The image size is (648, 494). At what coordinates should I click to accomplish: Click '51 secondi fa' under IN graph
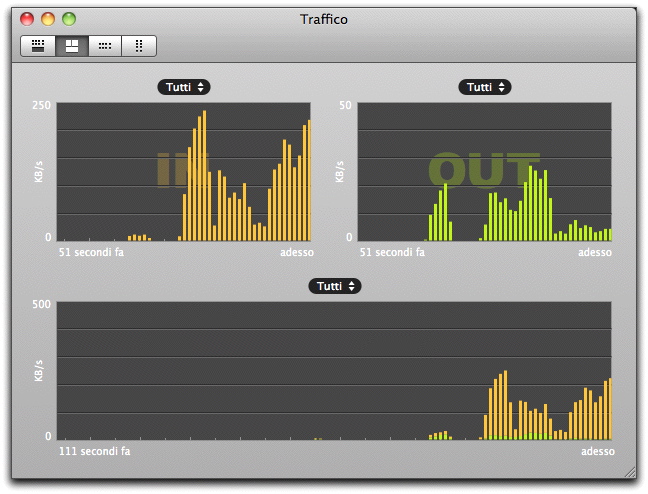[x=91, y=252]
